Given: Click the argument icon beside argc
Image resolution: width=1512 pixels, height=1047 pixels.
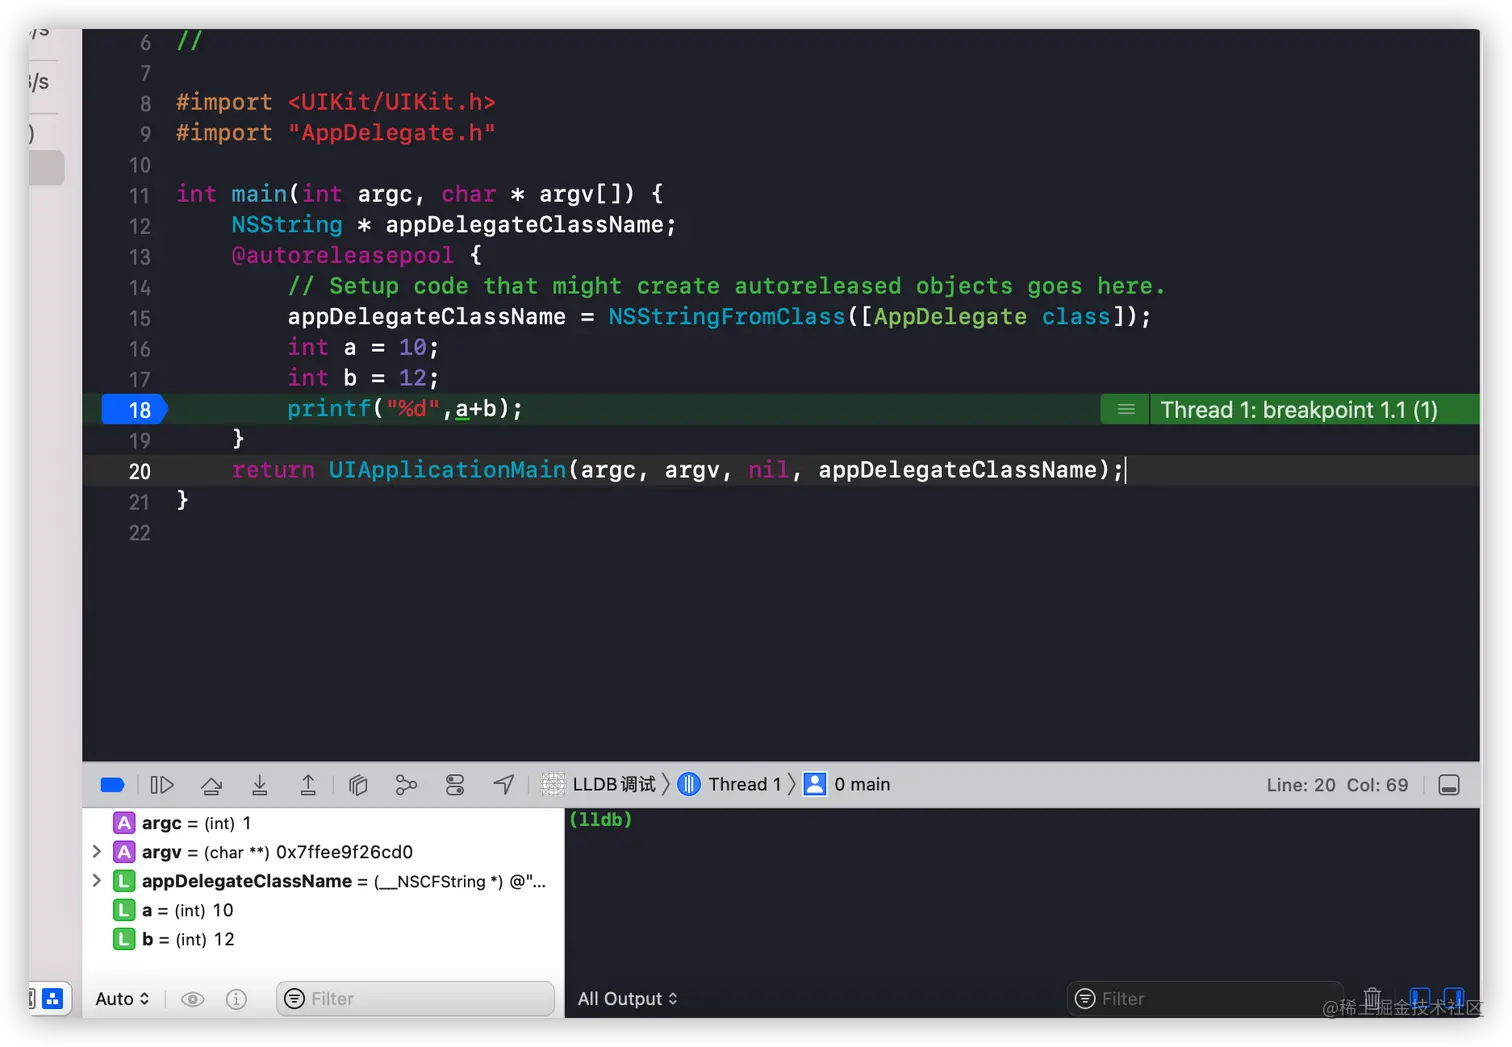Looking at the screenshot, I should point(124,823).
